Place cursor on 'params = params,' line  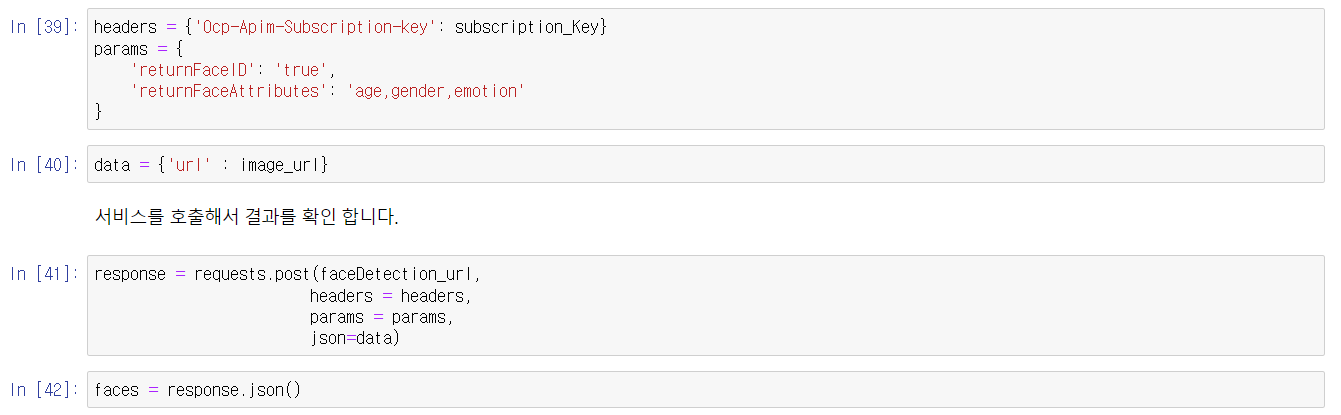click(x=381, y=317)
